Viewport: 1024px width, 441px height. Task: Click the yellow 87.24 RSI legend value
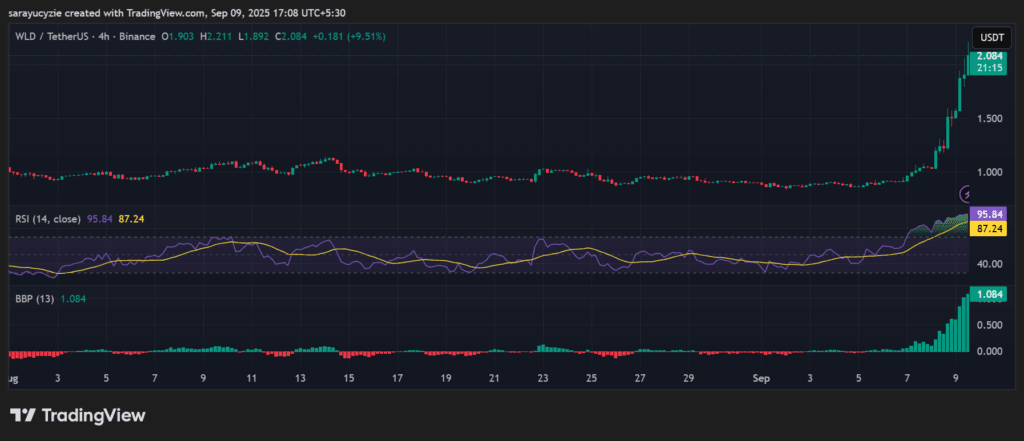[x=131, y=220]
